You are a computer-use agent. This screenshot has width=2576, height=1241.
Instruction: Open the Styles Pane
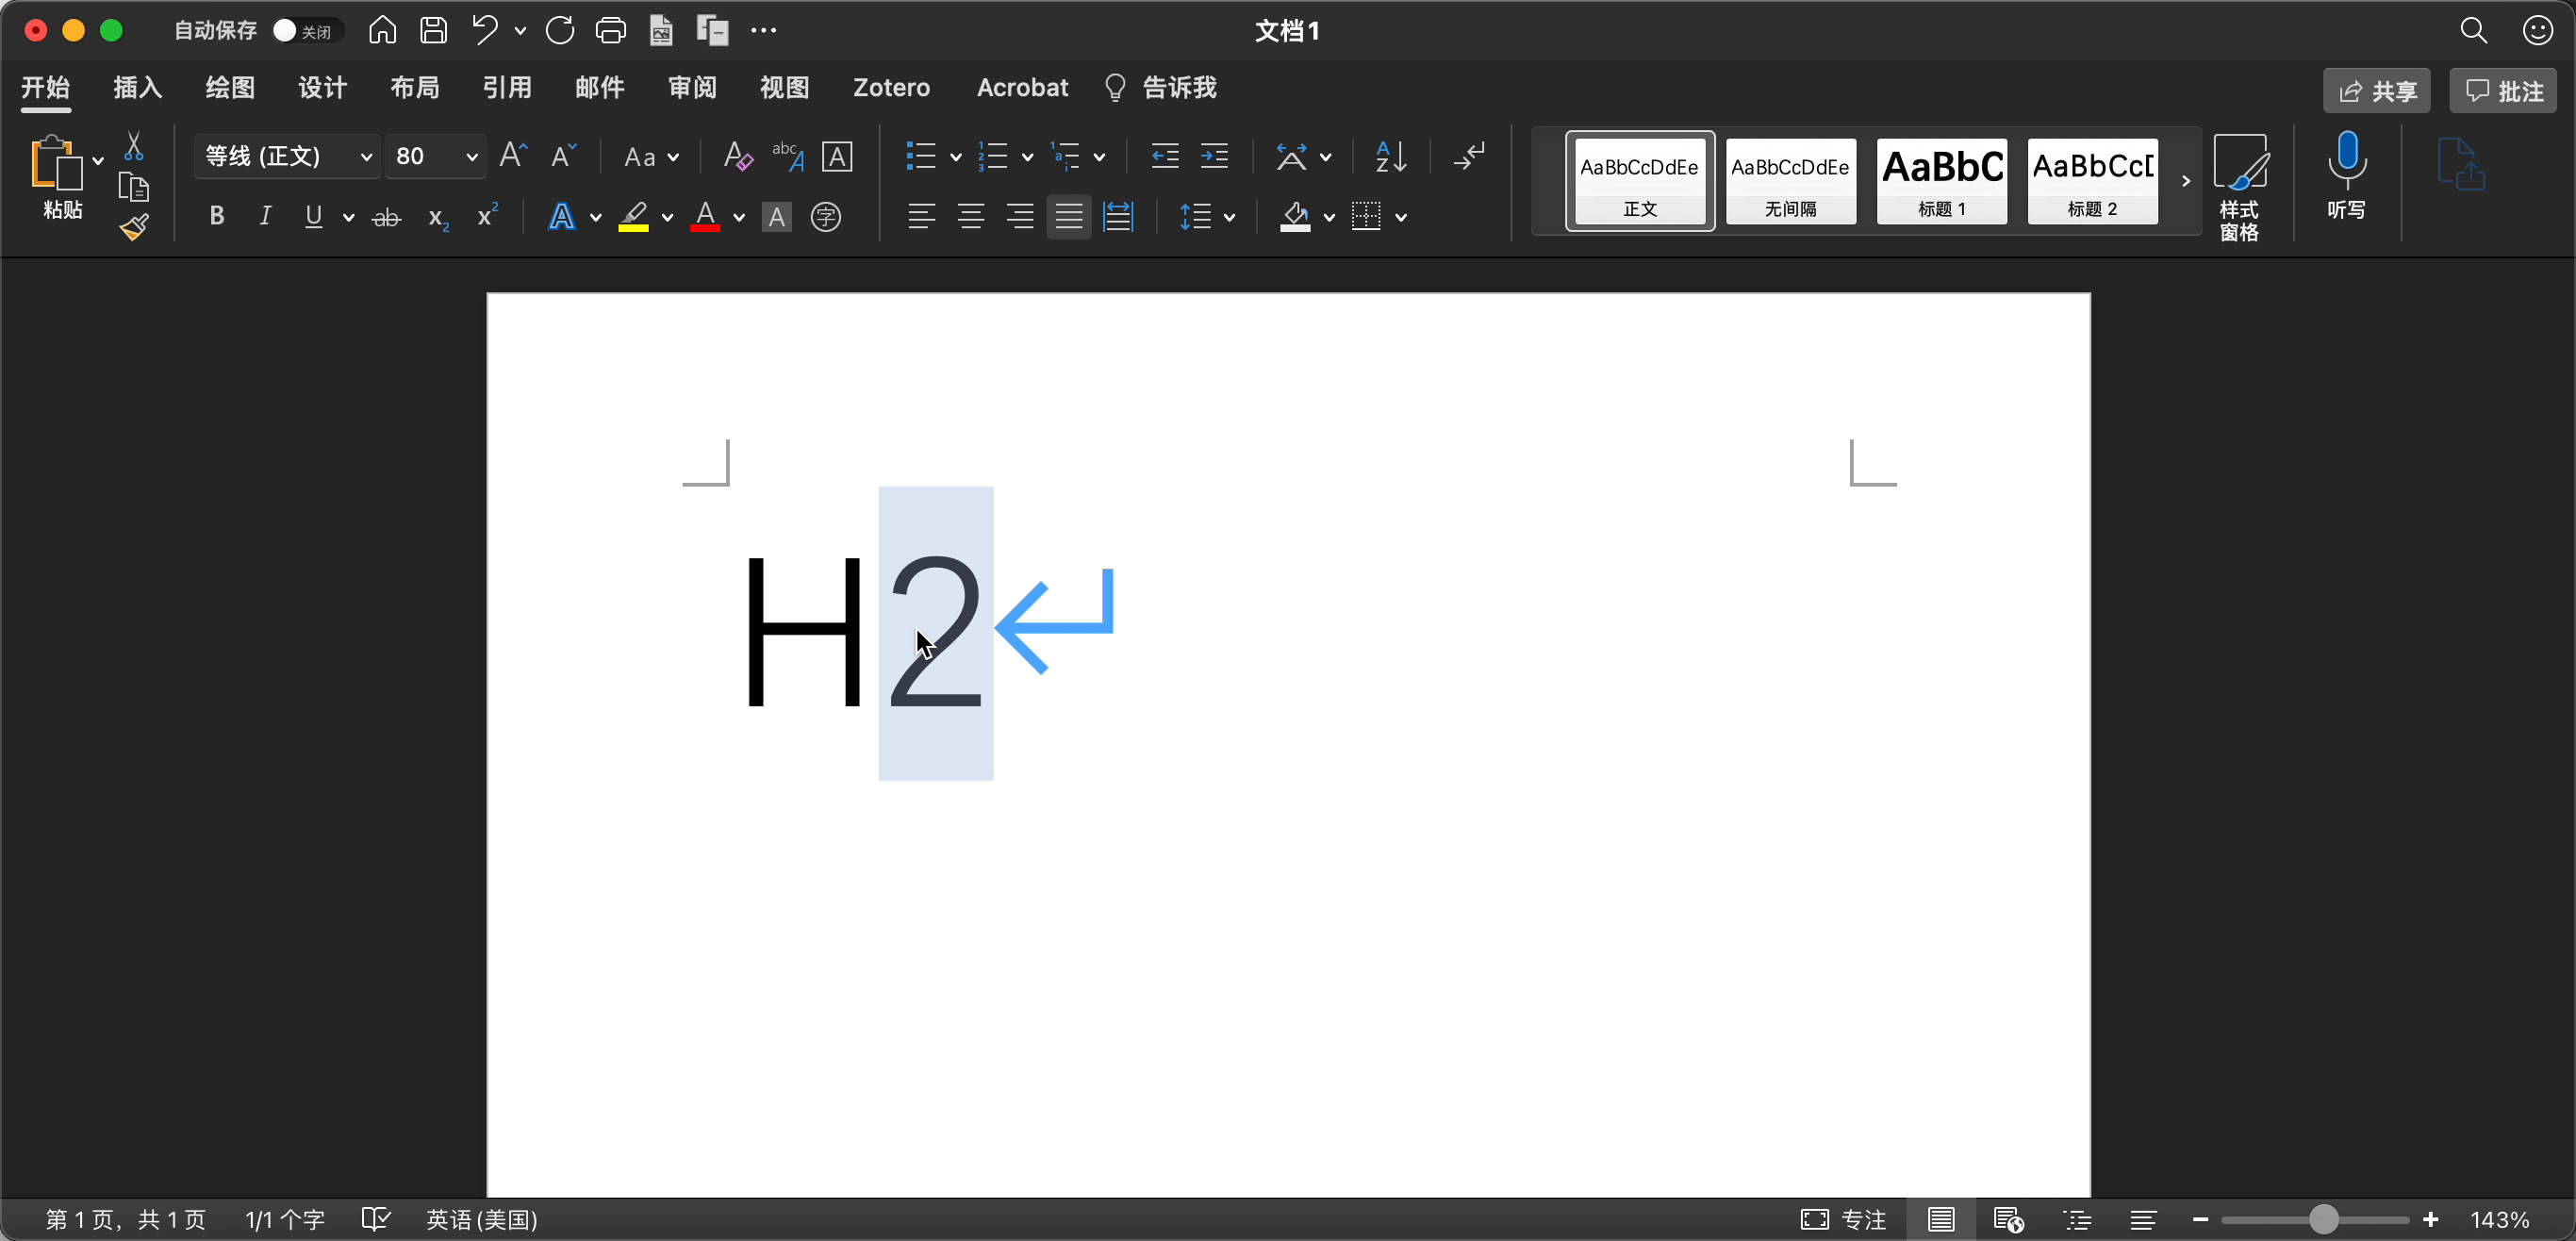tap(2239, 187)
